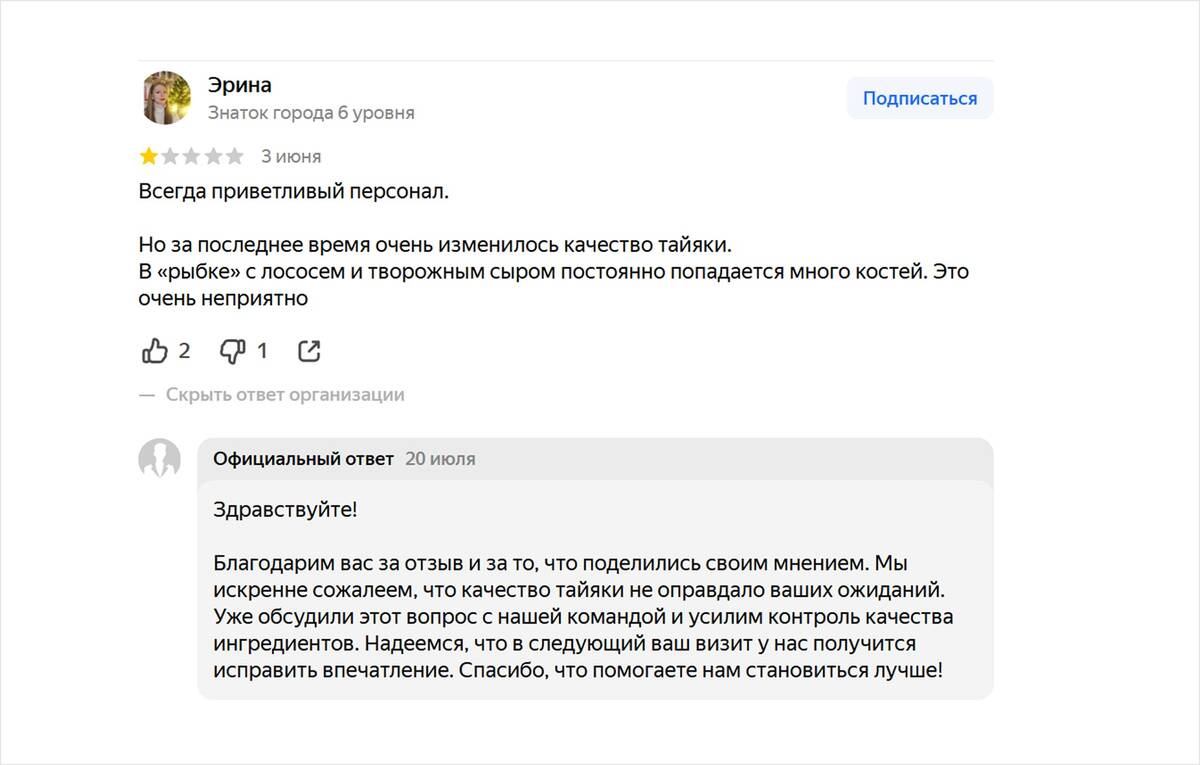The width and height of the screenshot is (1200, 765).
Task: Click the third rating star
Action: click(x=190, y=155)
